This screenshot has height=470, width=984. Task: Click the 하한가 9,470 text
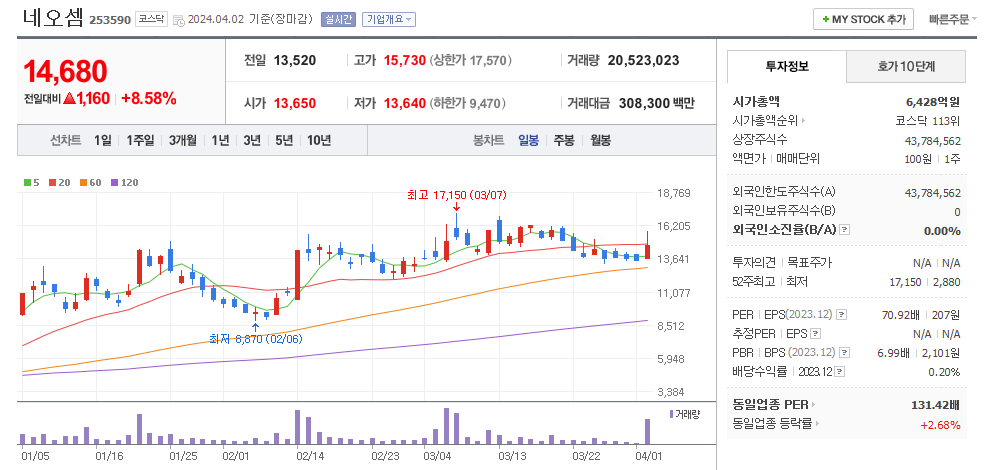468,104
